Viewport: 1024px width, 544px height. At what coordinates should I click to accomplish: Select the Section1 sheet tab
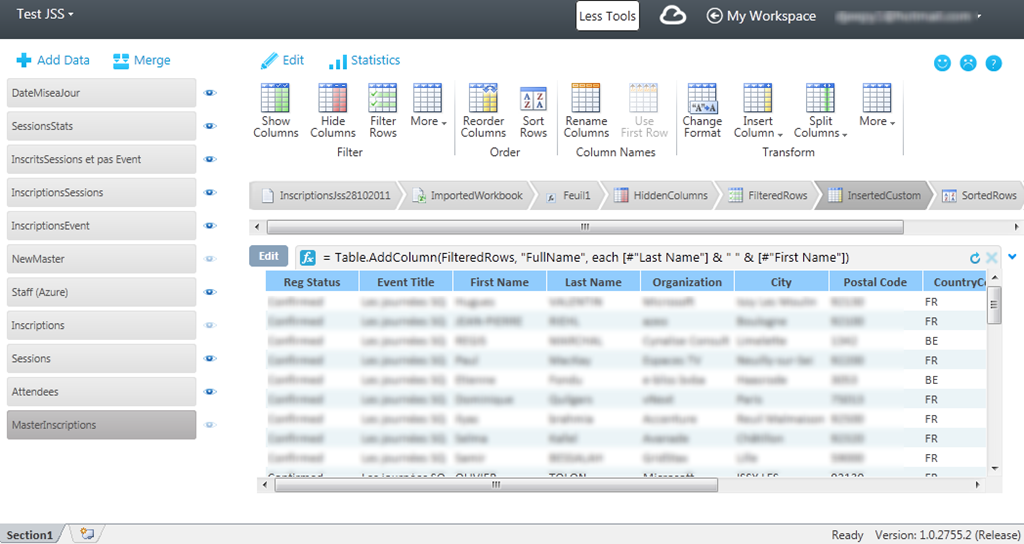[x=31, y=535]
